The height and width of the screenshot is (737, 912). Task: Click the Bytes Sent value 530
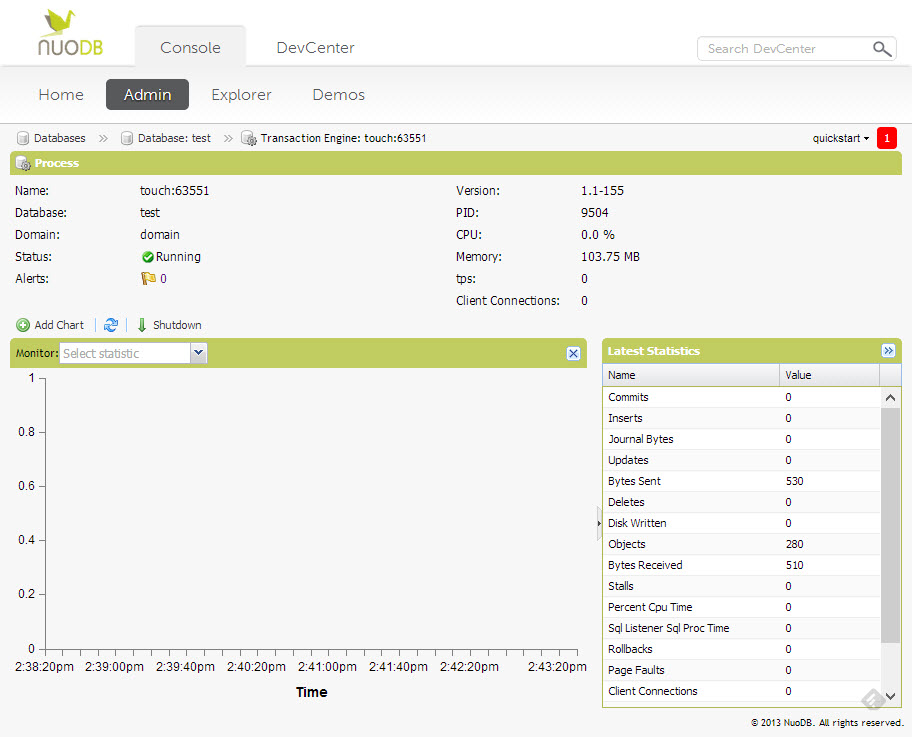[795, 481]
